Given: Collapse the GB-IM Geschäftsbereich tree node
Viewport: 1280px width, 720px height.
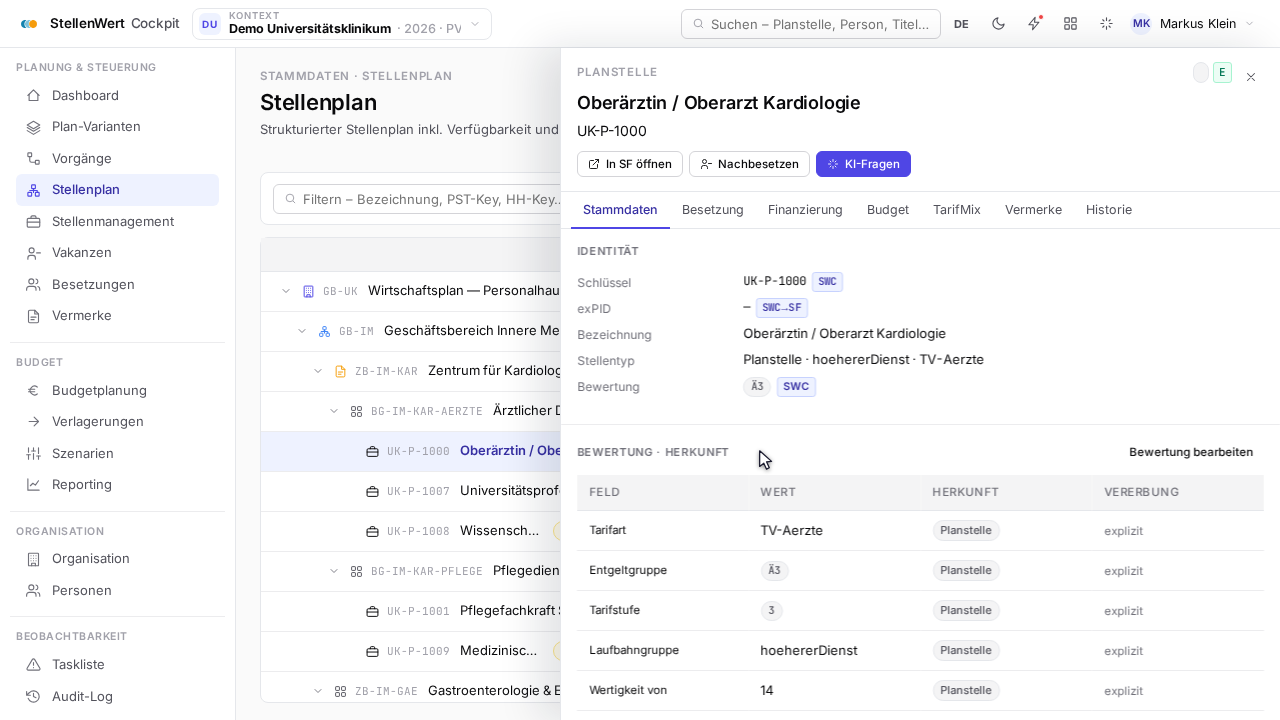Looking at the screenshot, I should point(302,331).
